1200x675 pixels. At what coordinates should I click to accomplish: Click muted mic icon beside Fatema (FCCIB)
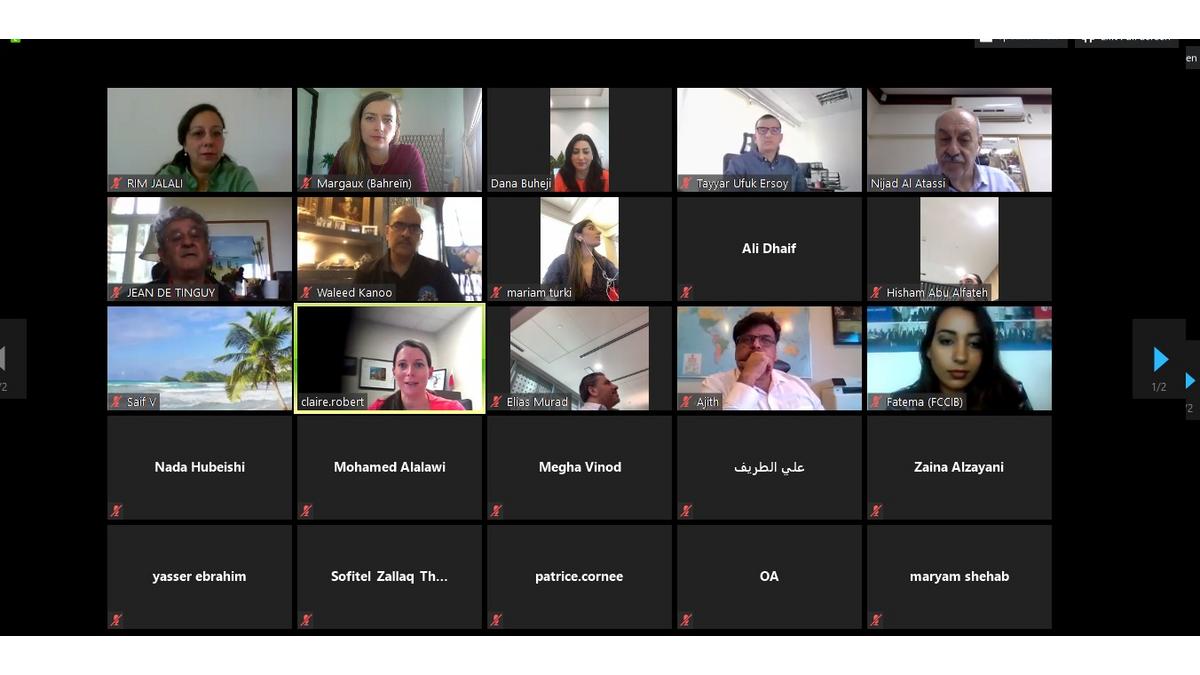coord(876,402)
